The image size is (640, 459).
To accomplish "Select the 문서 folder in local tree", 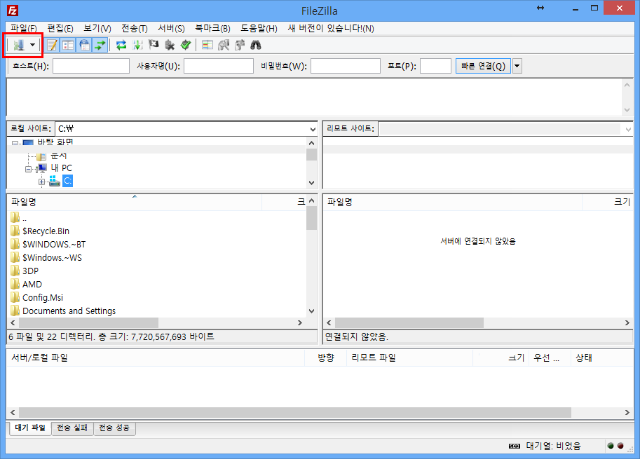I will pos(58,156).
